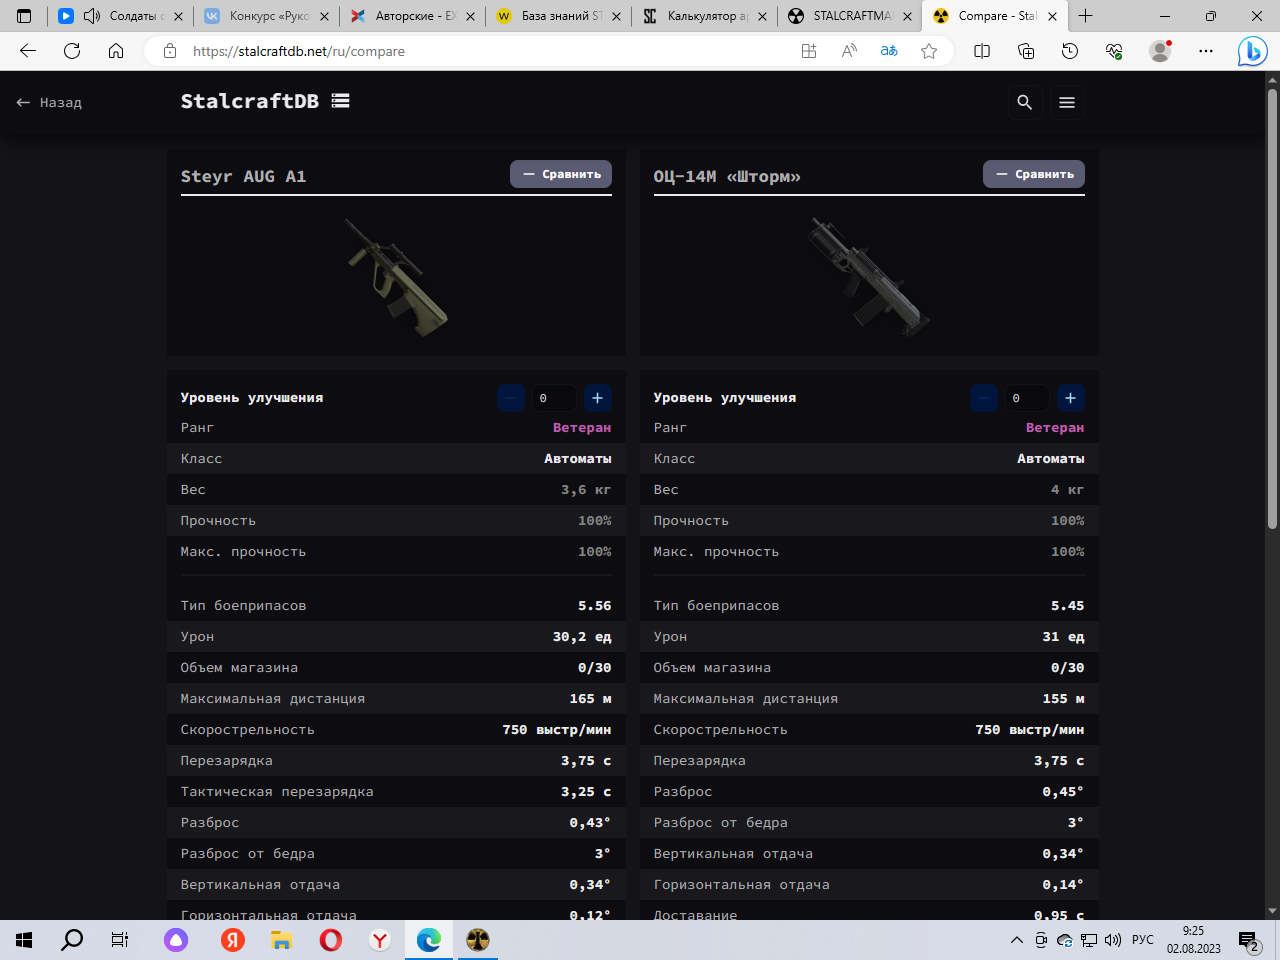Open the Bing chat sidebar button
Viewport: 1280px width, 960px height.
click(x=1252, y=51)
